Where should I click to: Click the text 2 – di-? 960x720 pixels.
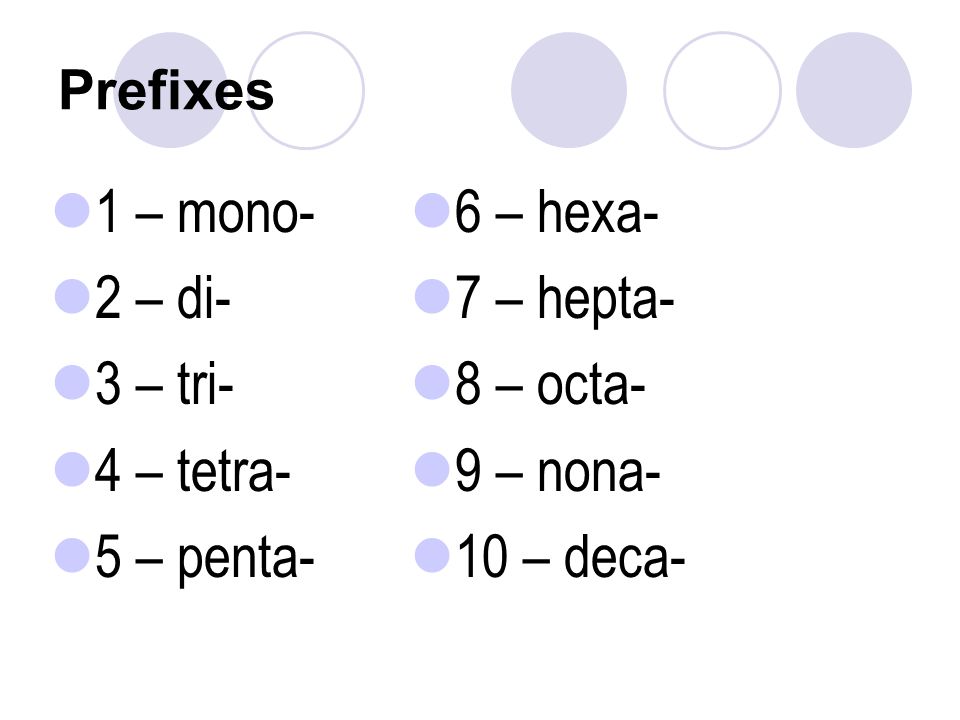tap(163, 298)
